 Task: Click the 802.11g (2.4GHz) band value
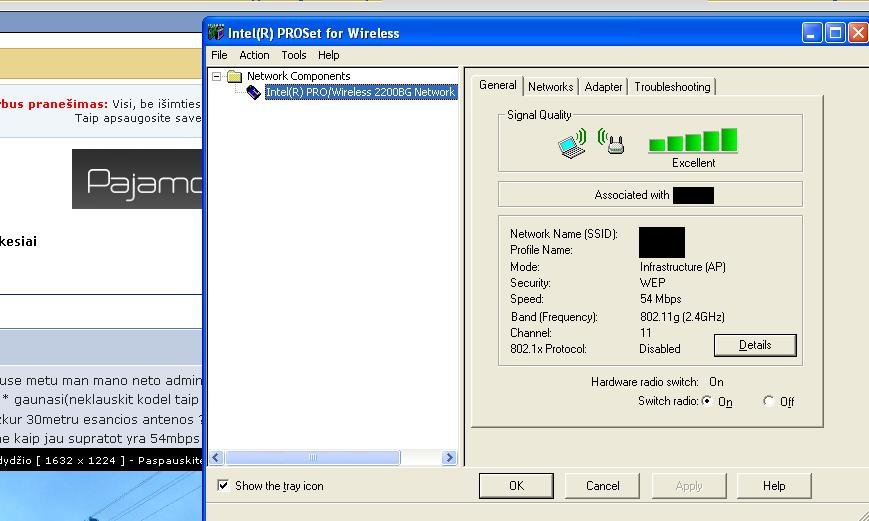(x=682, y=316)
